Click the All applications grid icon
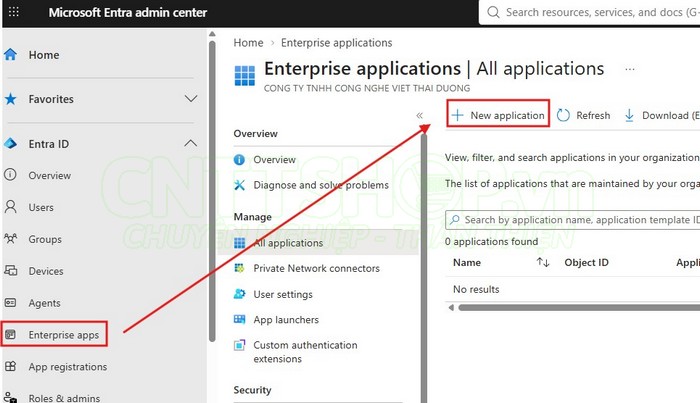The height and width of the screenshot is (403, 700). pos(240,243)
